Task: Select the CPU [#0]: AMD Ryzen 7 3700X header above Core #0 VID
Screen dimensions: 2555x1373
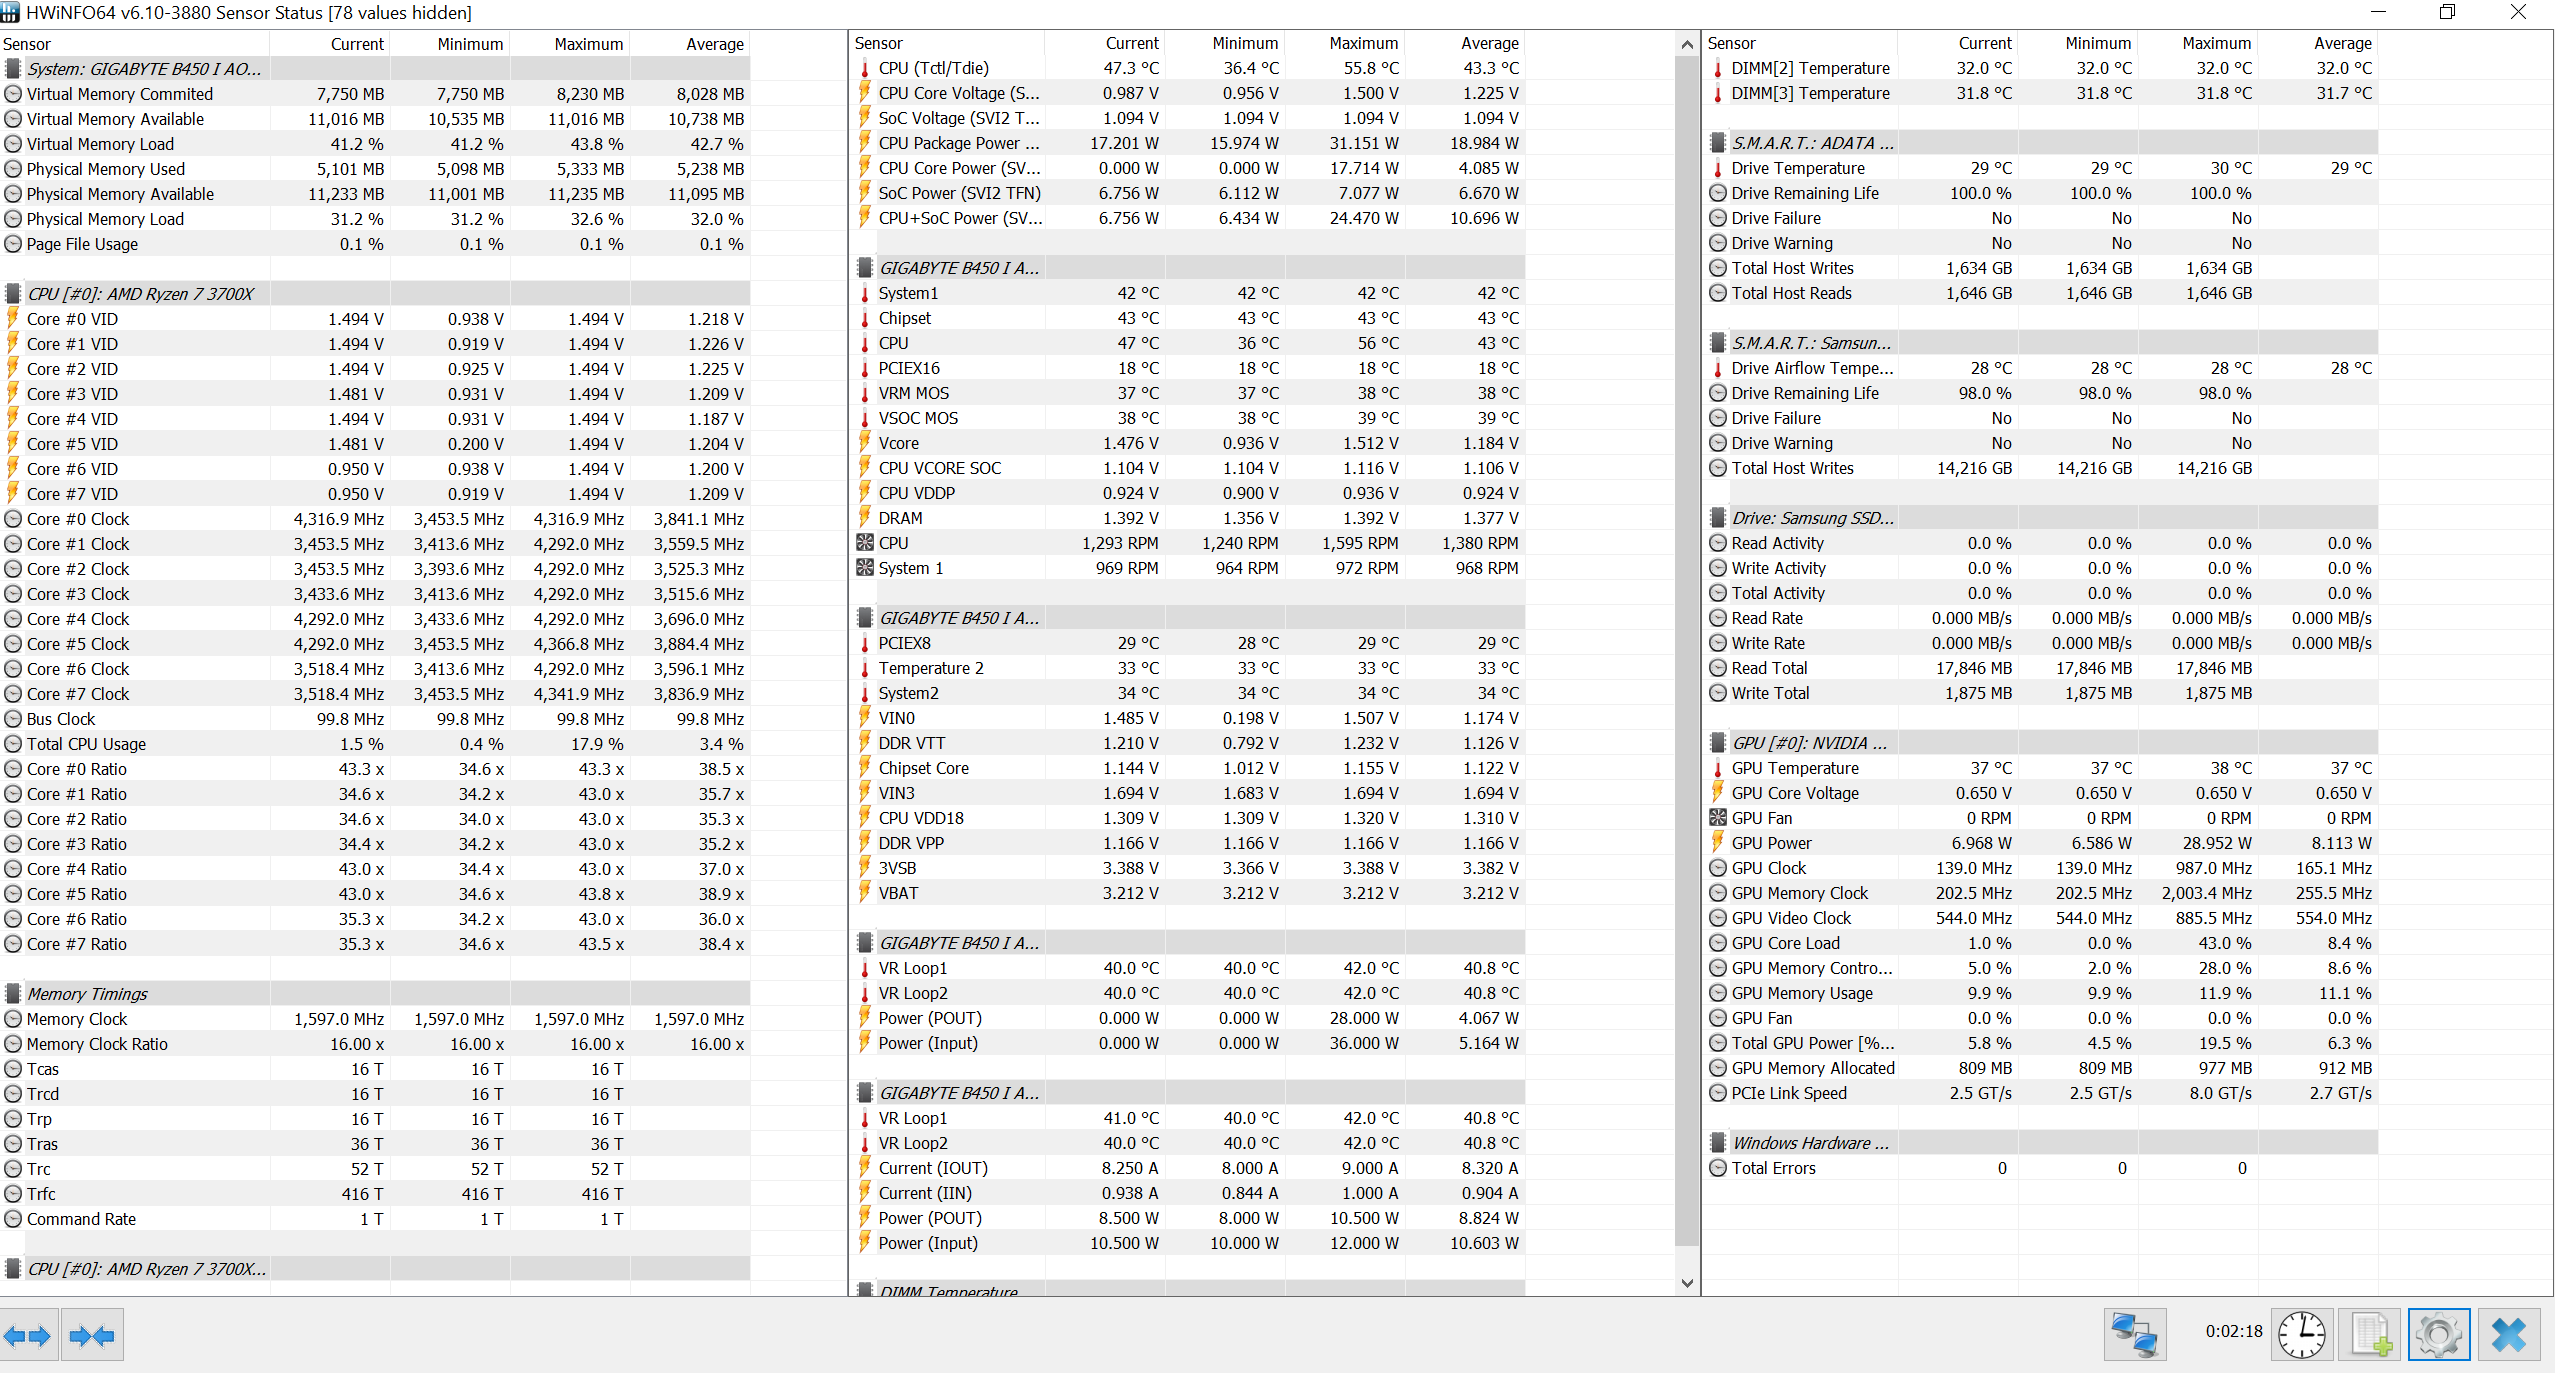Action: click(x=376, y=294)
